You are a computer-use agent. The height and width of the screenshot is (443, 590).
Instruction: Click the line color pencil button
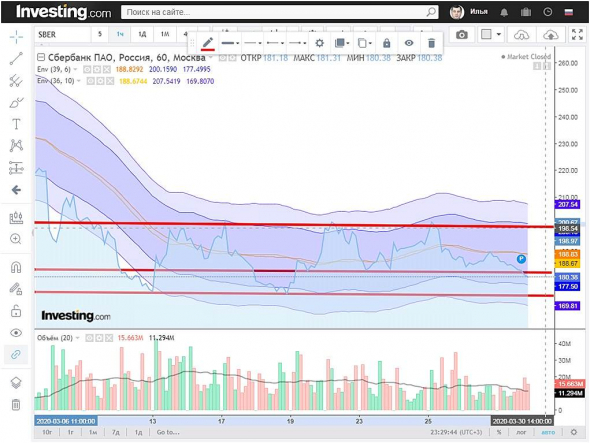pyautogui.click(x=208, y=43)
